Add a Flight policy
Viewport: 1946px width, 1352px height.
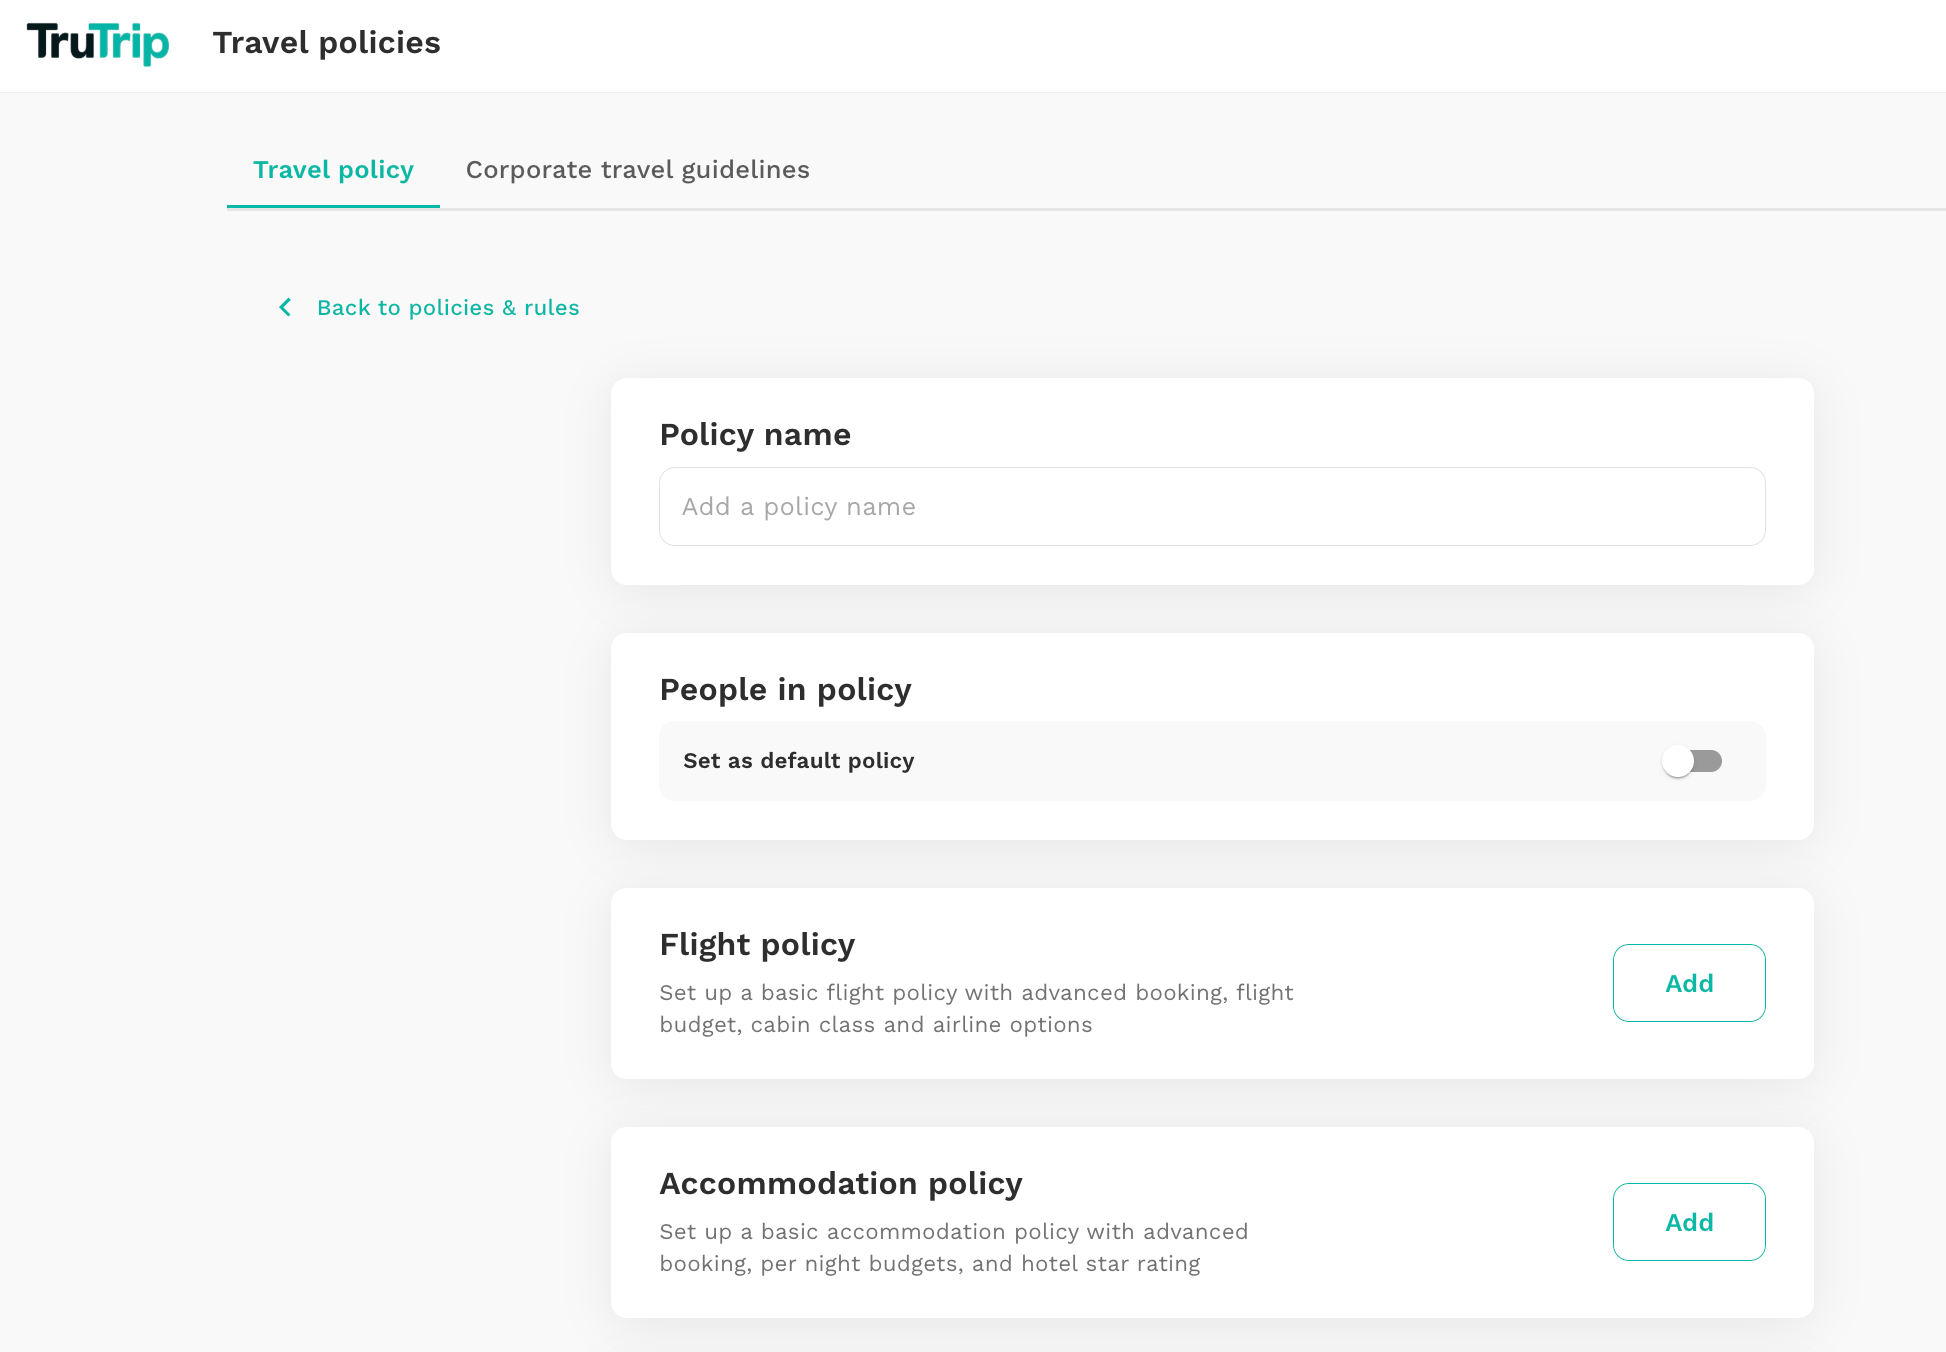tap(1689, 983)
